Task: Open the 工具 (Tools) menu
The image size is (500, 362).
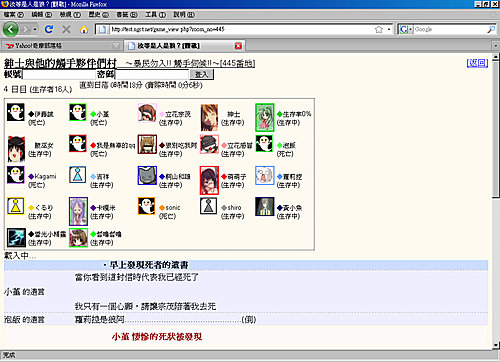Action: click(x=155, y=15)
